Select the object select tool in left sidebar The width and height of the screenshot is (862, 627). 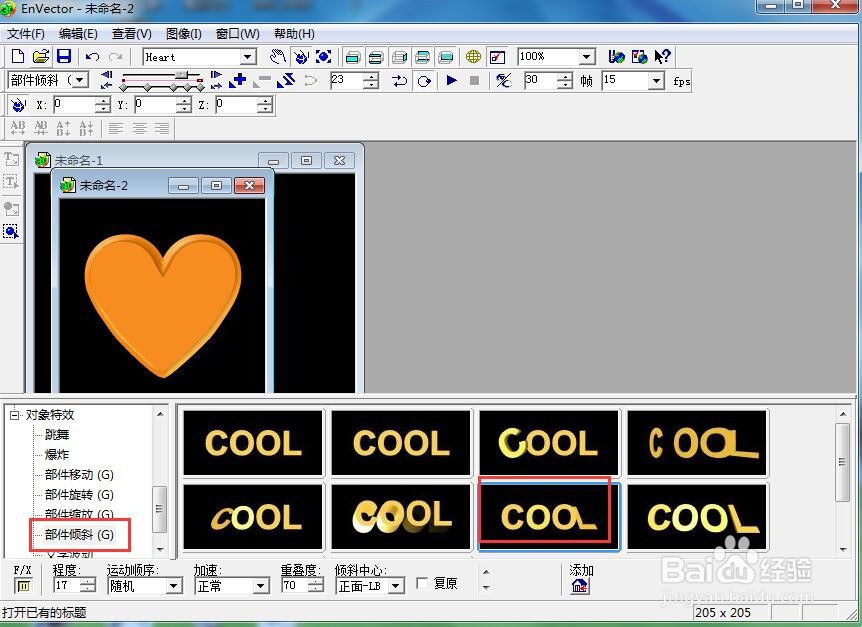11,231
